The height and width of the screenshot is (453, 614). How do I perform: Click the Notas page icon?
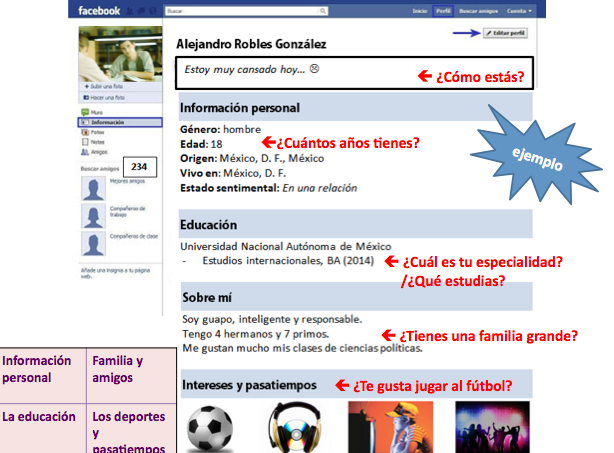[x=85, y=142]
